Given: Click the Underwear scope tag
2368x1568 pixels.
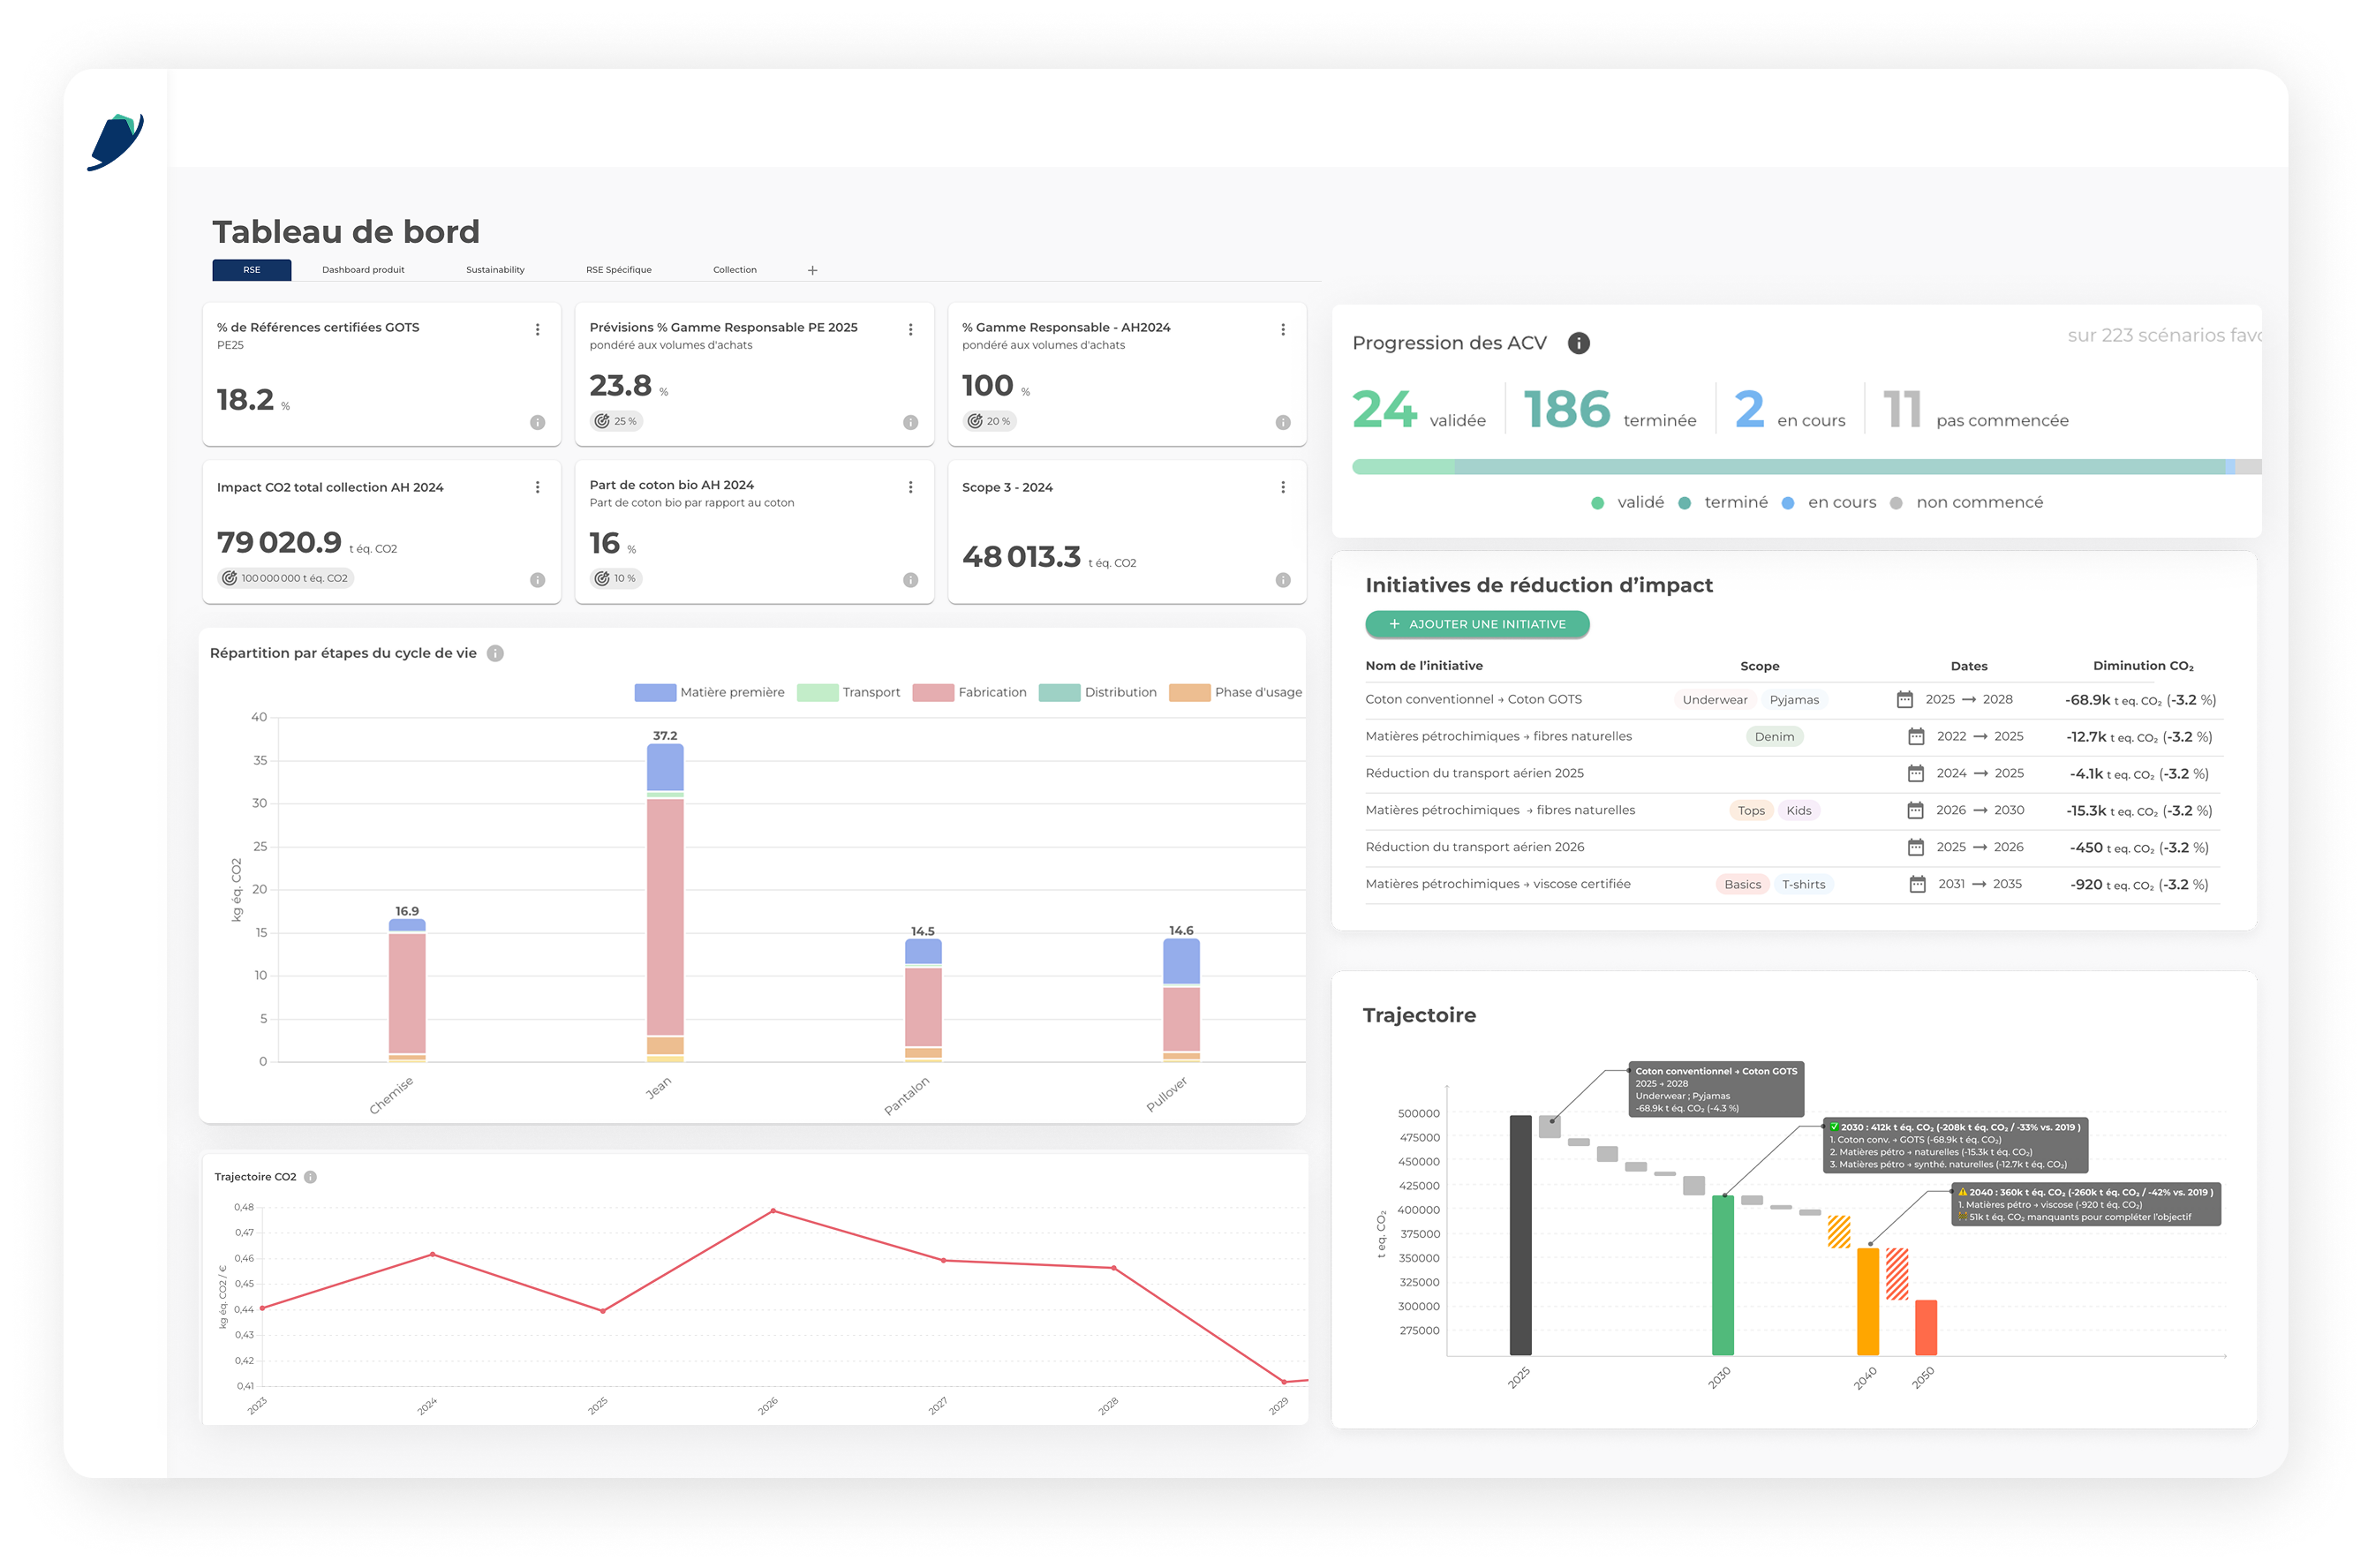Looking at the screenshot, I should pyautogui.click(x=1716, y=700).
